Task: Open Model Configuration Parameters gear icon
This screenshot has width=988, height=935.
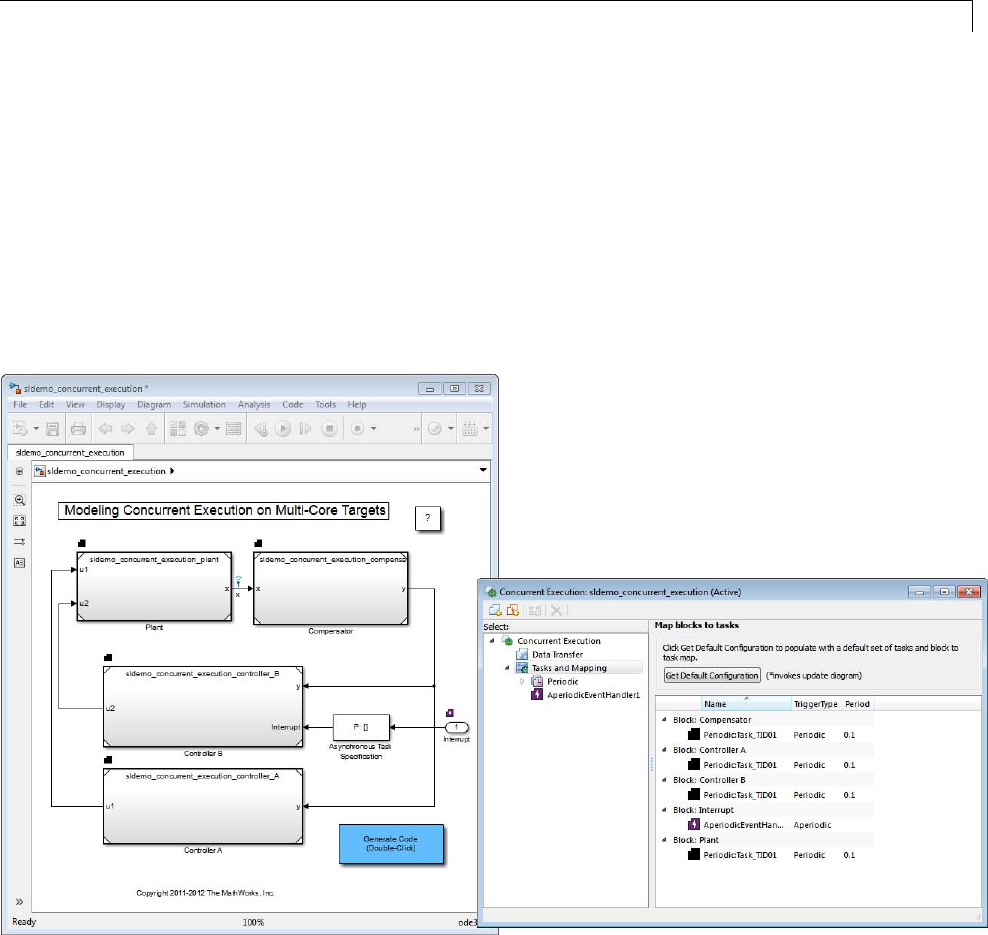Action: click(201, 429)
